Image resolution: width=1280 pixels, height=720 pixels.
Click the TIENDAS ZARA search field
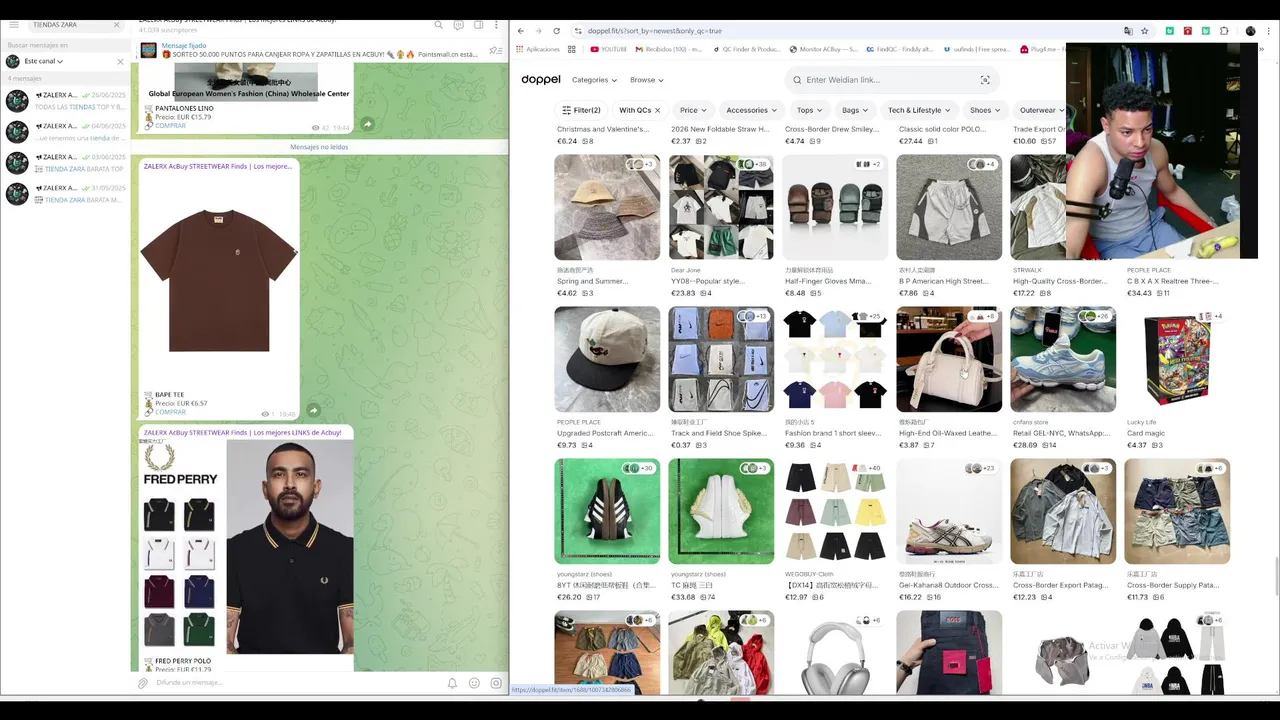pos(74,24)
